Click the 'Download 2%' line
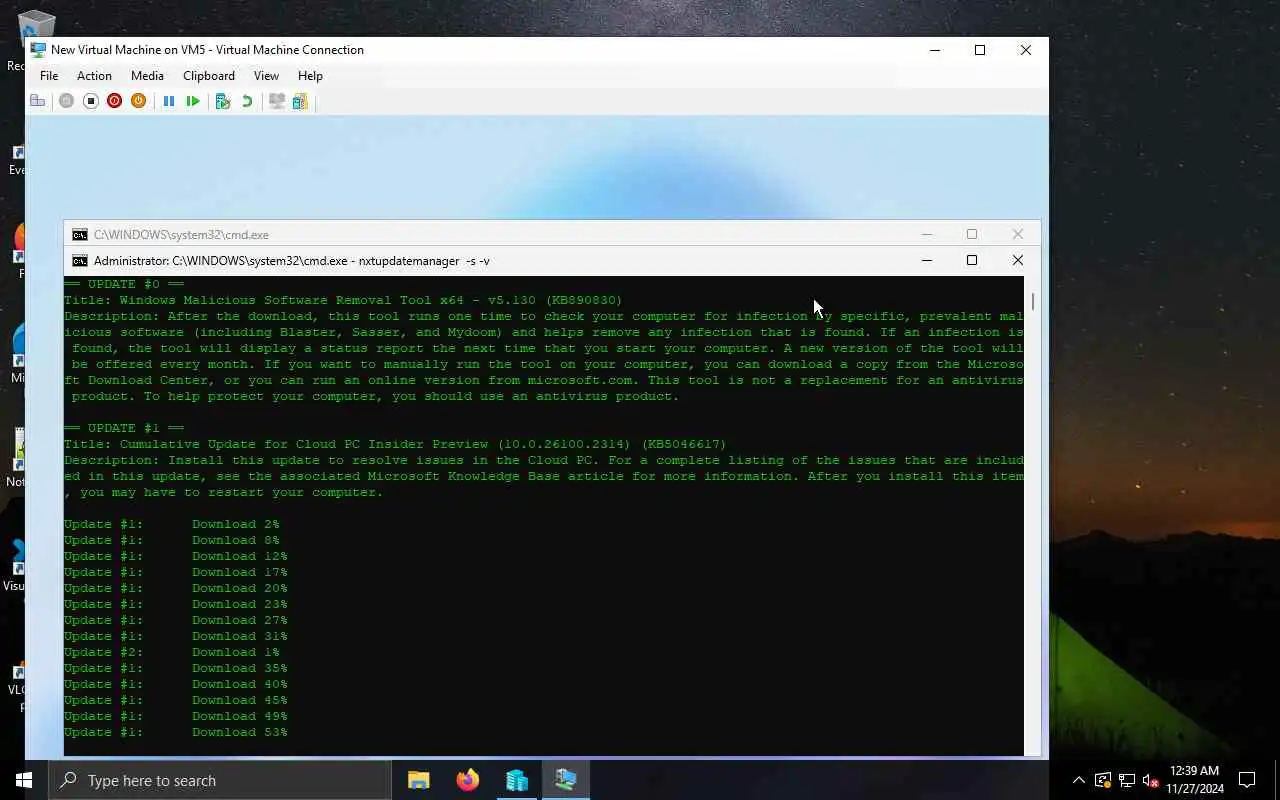Viewport: 1280px width, 800px height. pyautogui.click(x=172, y=524)
